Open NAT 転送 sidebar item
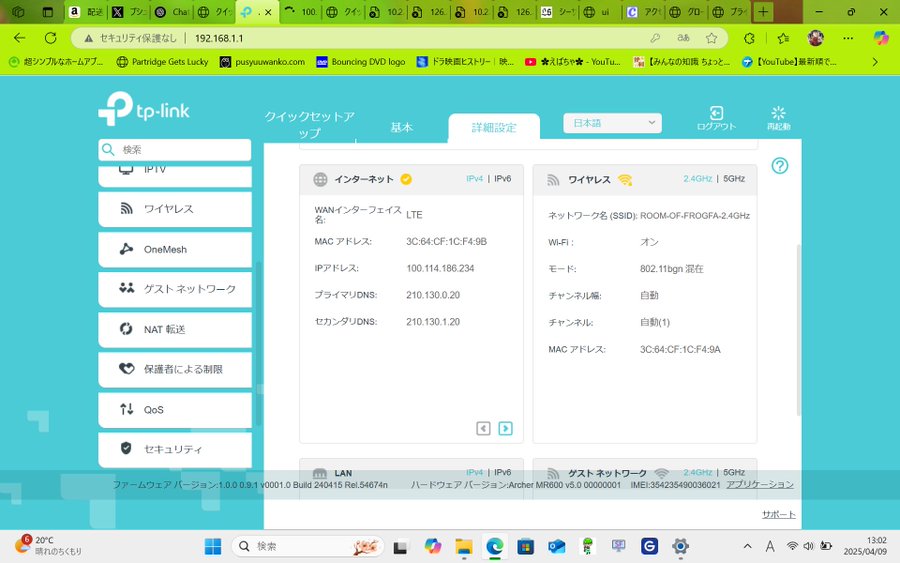This screenshot has height=563, width=900. click(x=174, y=329)
